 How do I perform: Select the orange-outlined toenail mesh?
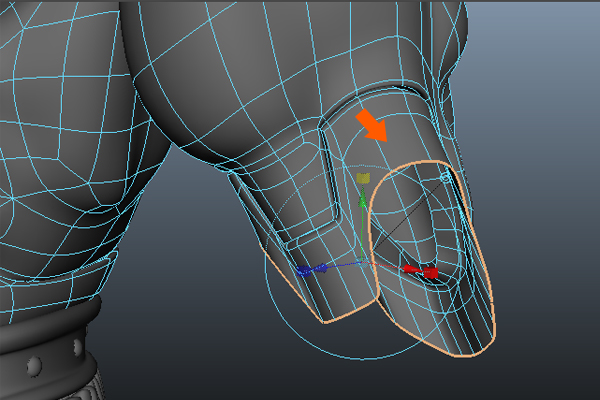tap(431, 259)
